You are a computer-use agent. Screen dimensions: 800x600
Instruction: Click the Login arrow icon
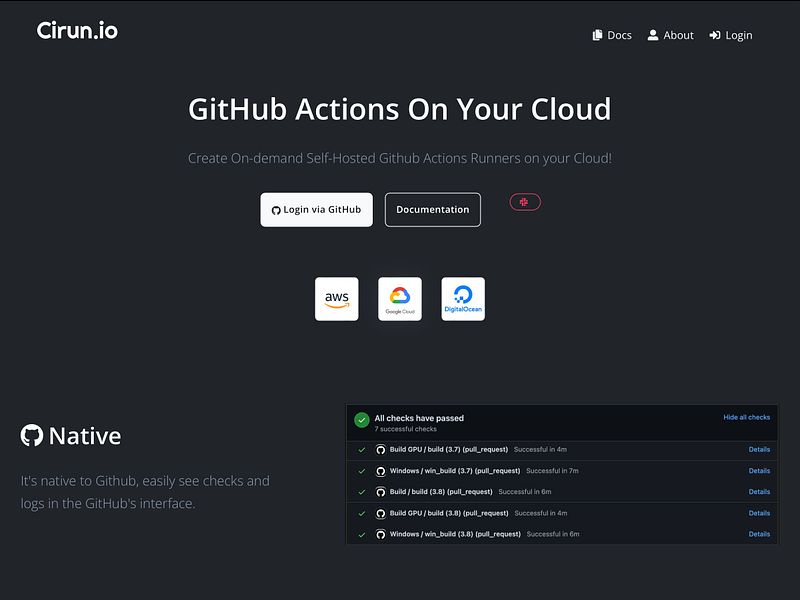(715, 35)
